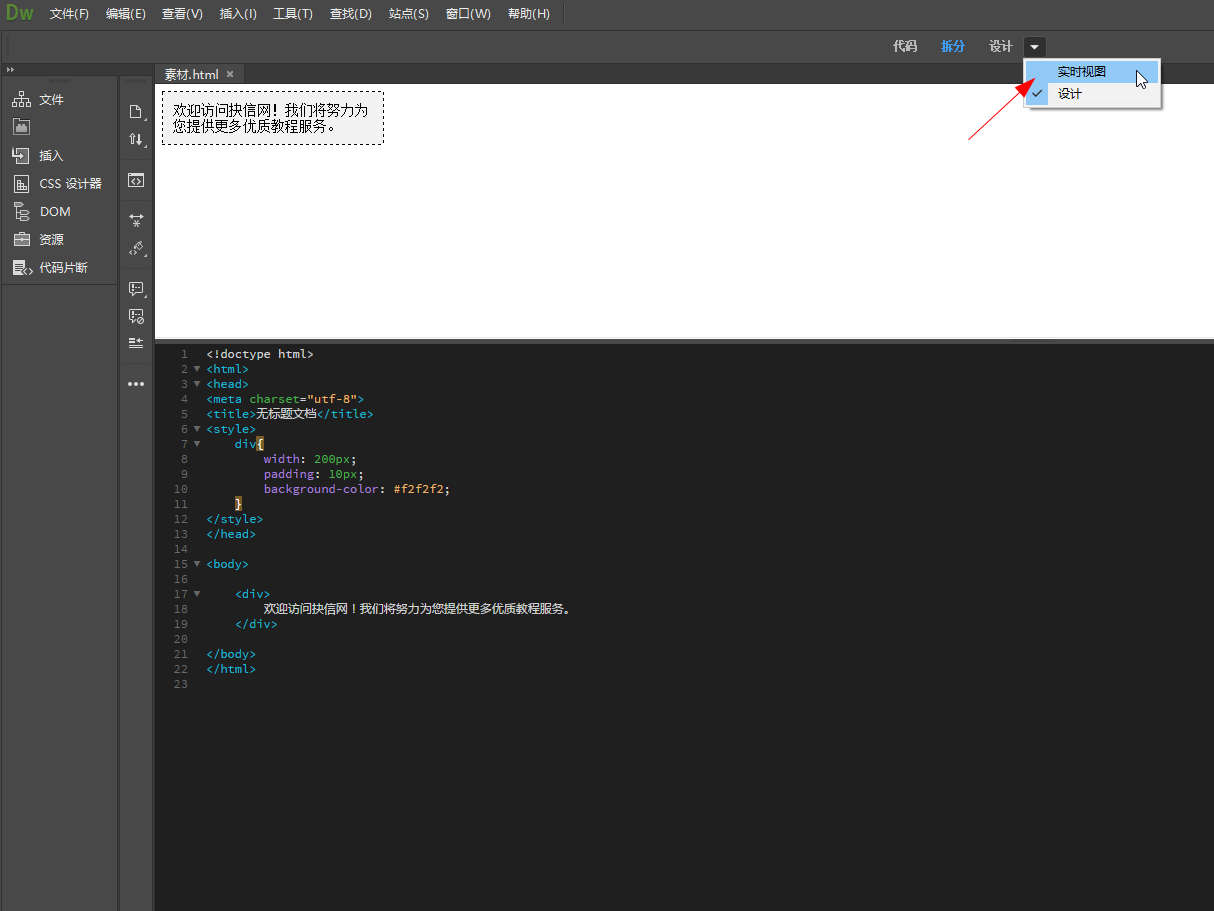Open the 工具(T) menu
The image size is (1214, 911).
(x=293, y=14)
